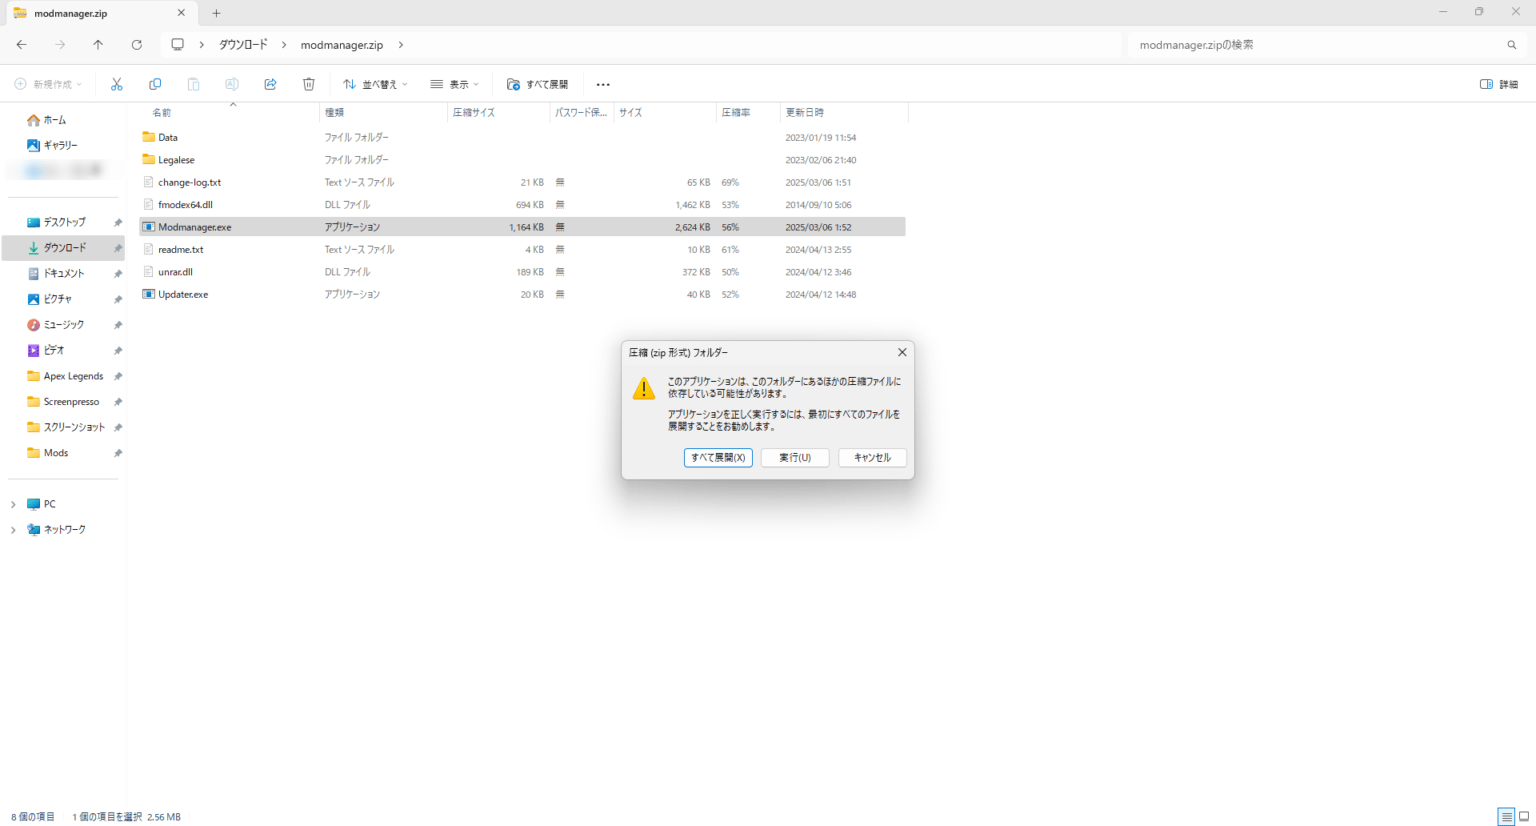Click the Copy icon in toolbar
This screenshot has width=1536, height=826.
[x=155, y=84]
